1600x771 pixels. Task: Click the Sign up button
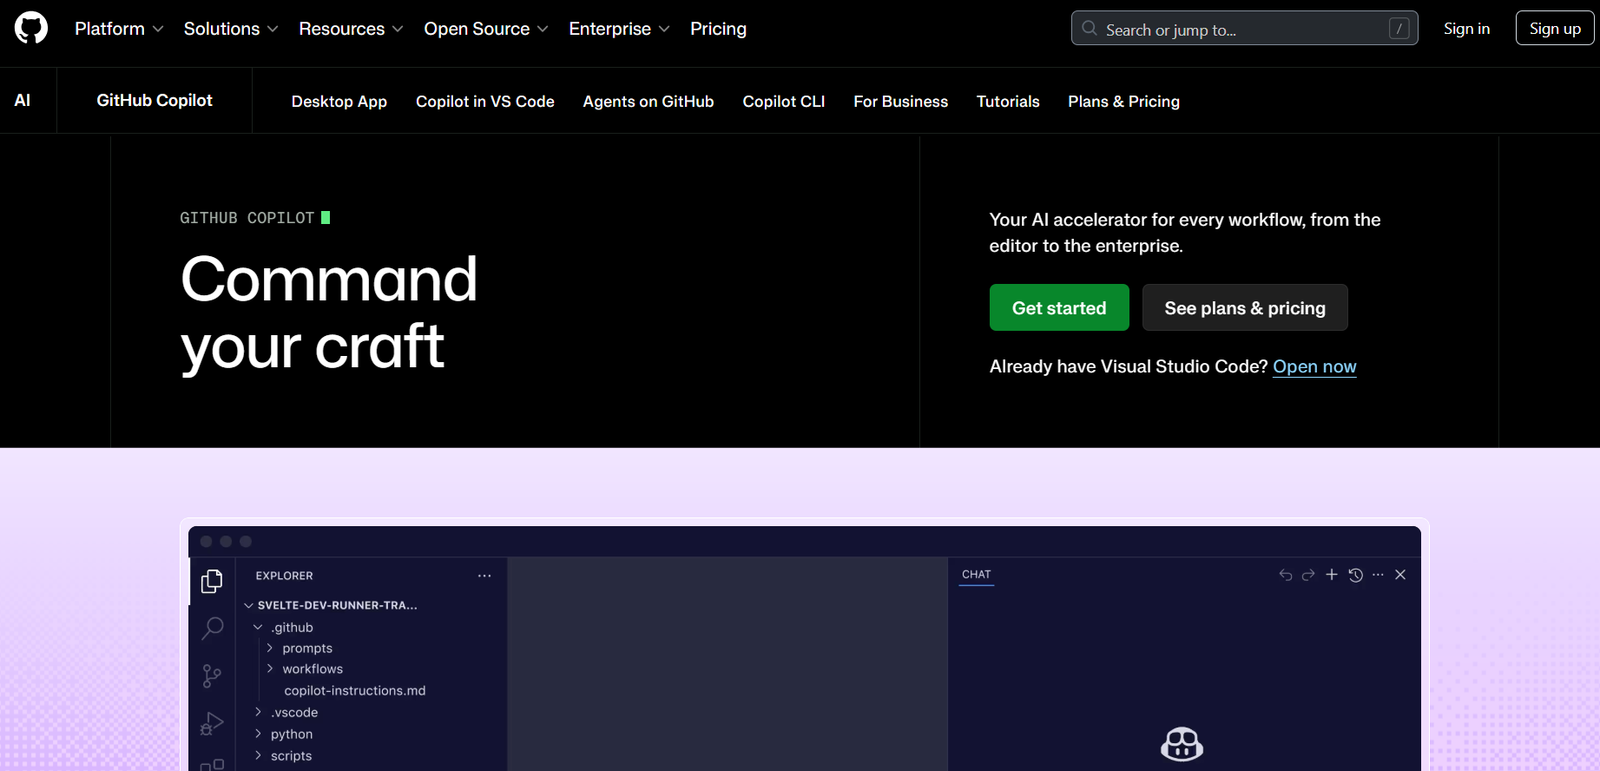point(1554,29)
